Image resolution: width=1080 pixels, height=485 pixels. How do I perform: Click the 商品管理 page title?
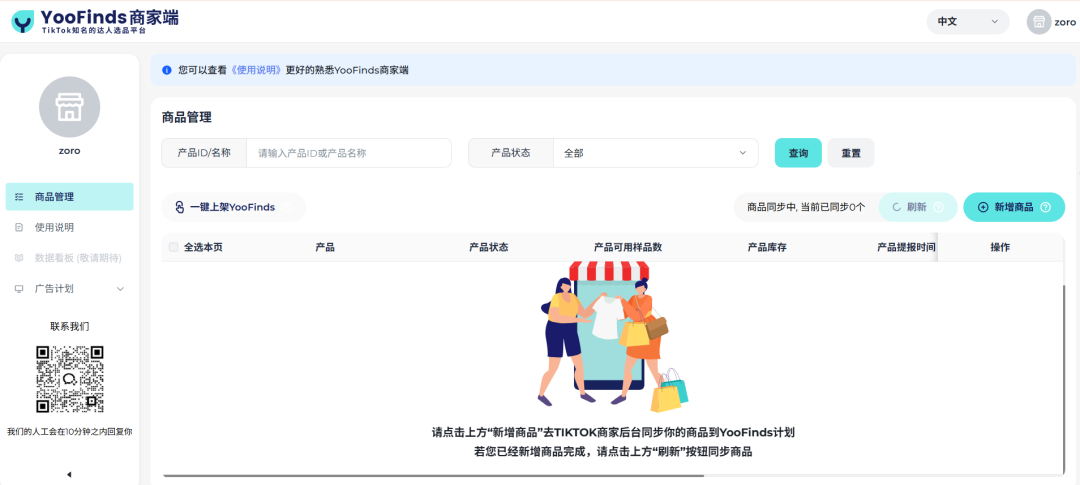(x=187, y=118)
